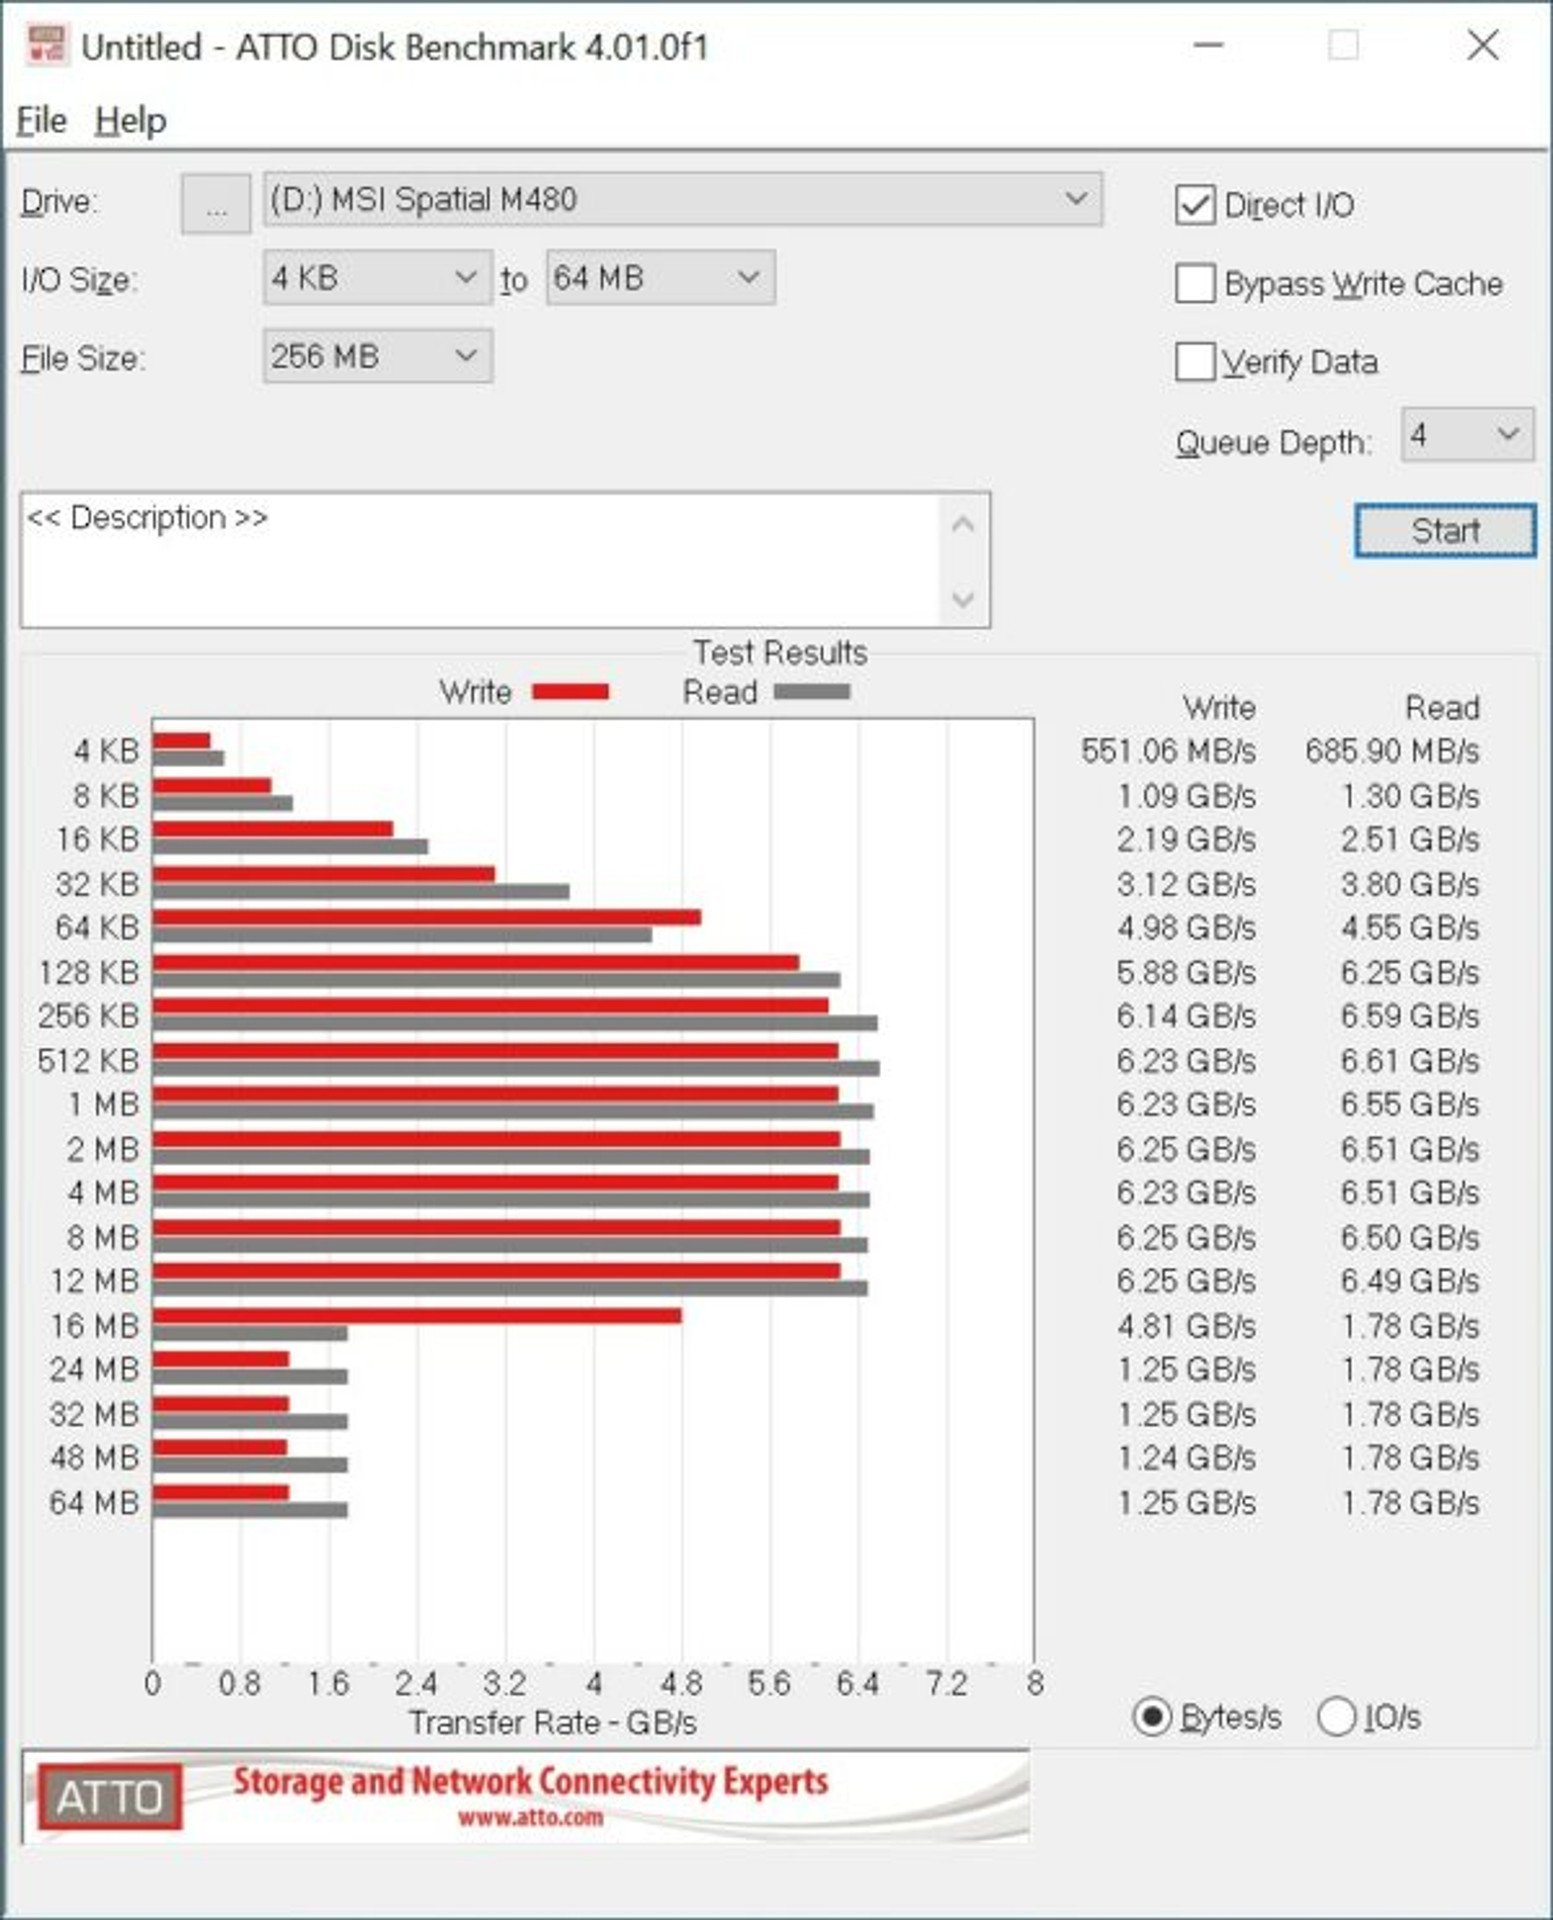This screenshot has height=1920, width=1553.
Task: Click the 64 KB red write bar
Action: click(427, 918)
